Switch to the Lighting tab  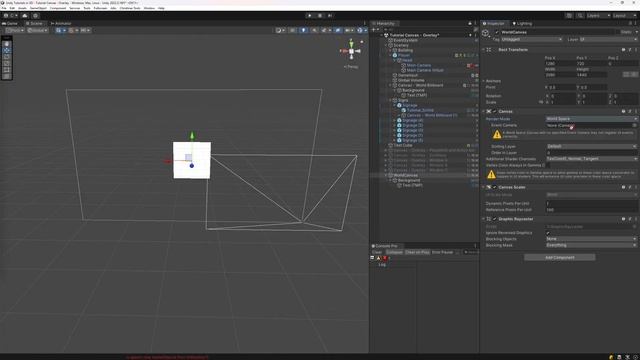point(522,23)
